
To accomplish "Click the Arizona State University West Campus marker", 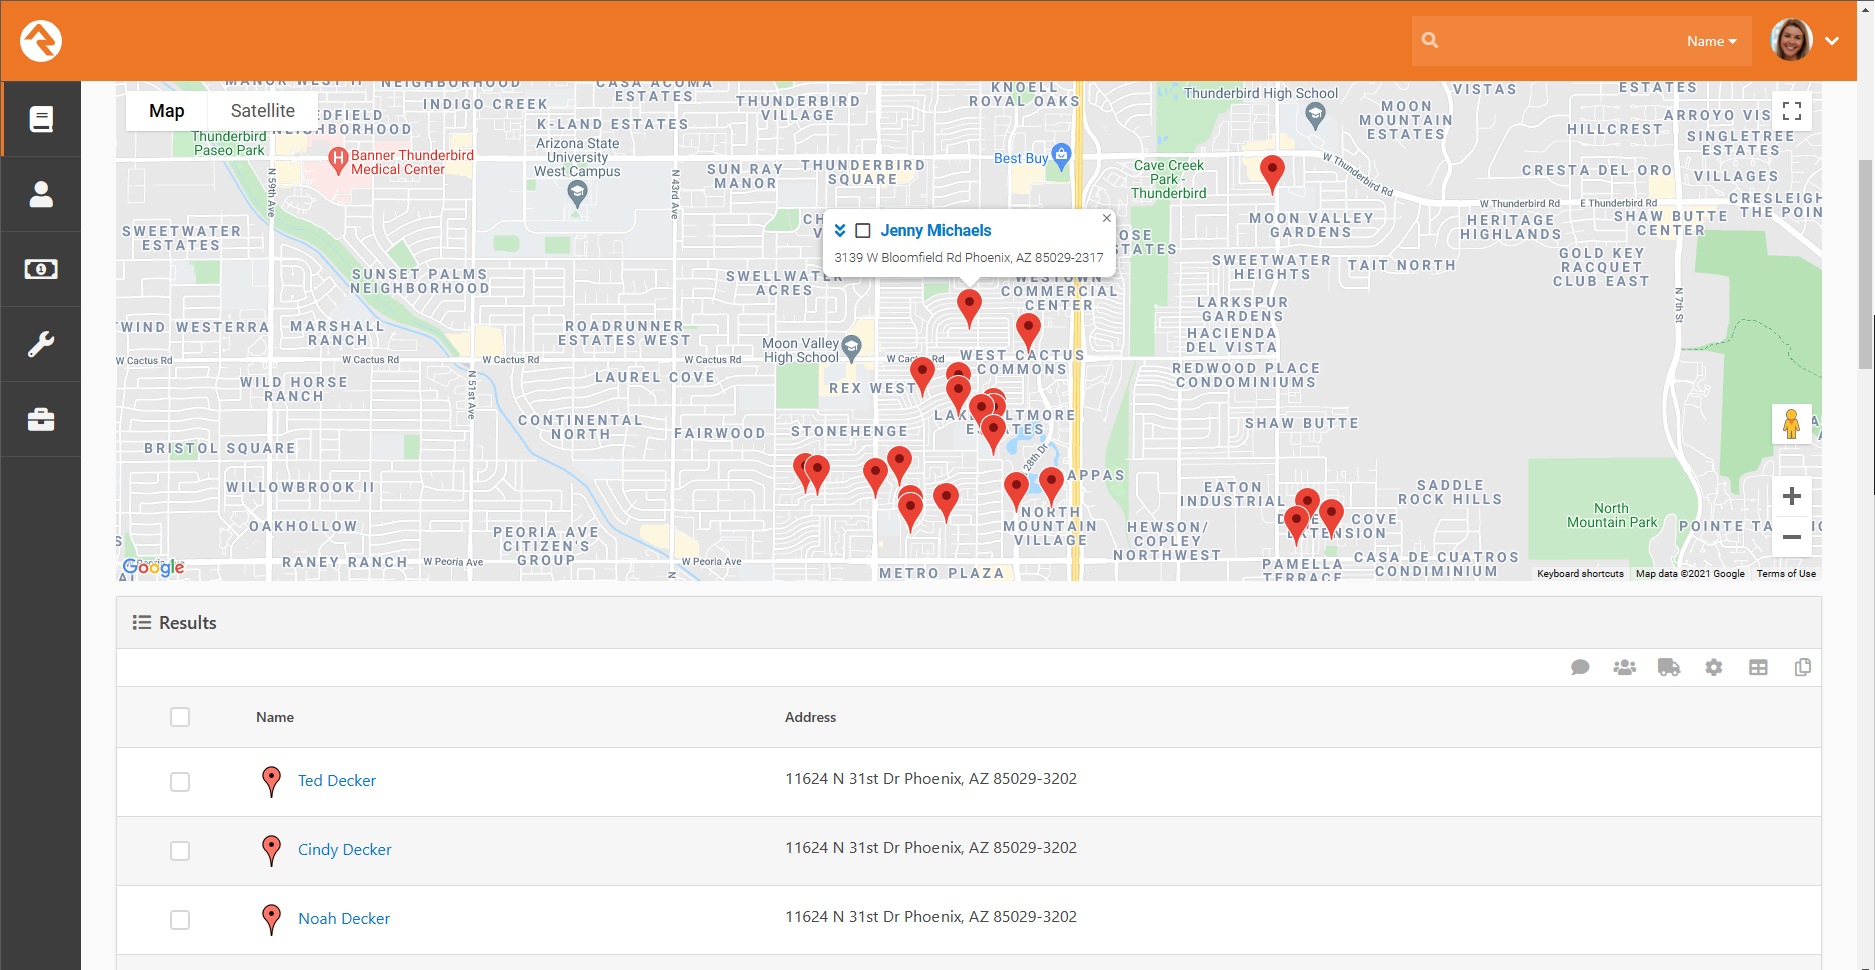I will click(x=577, y=194).
